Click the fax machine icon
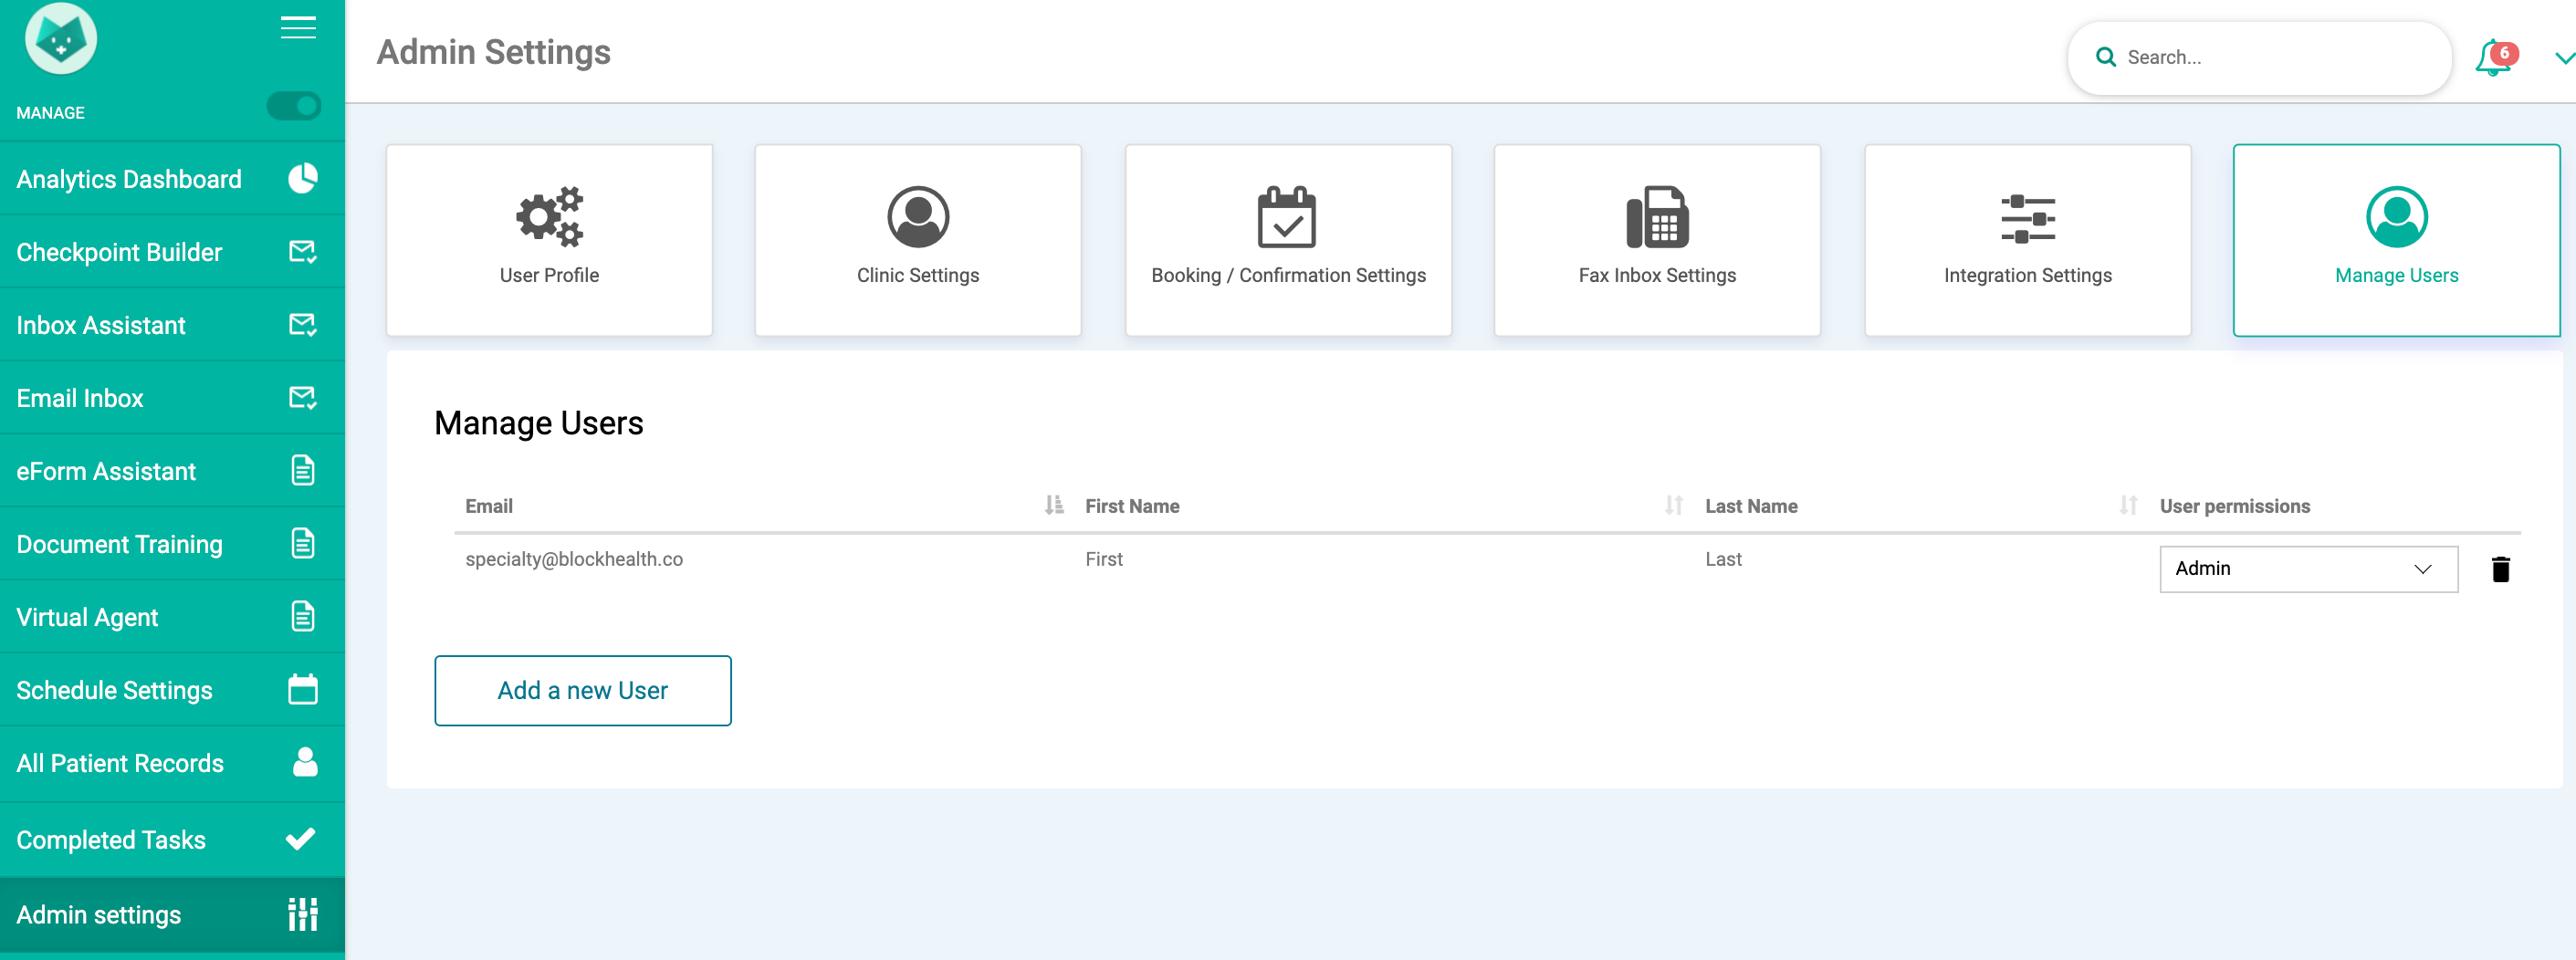 [1657, 216]
